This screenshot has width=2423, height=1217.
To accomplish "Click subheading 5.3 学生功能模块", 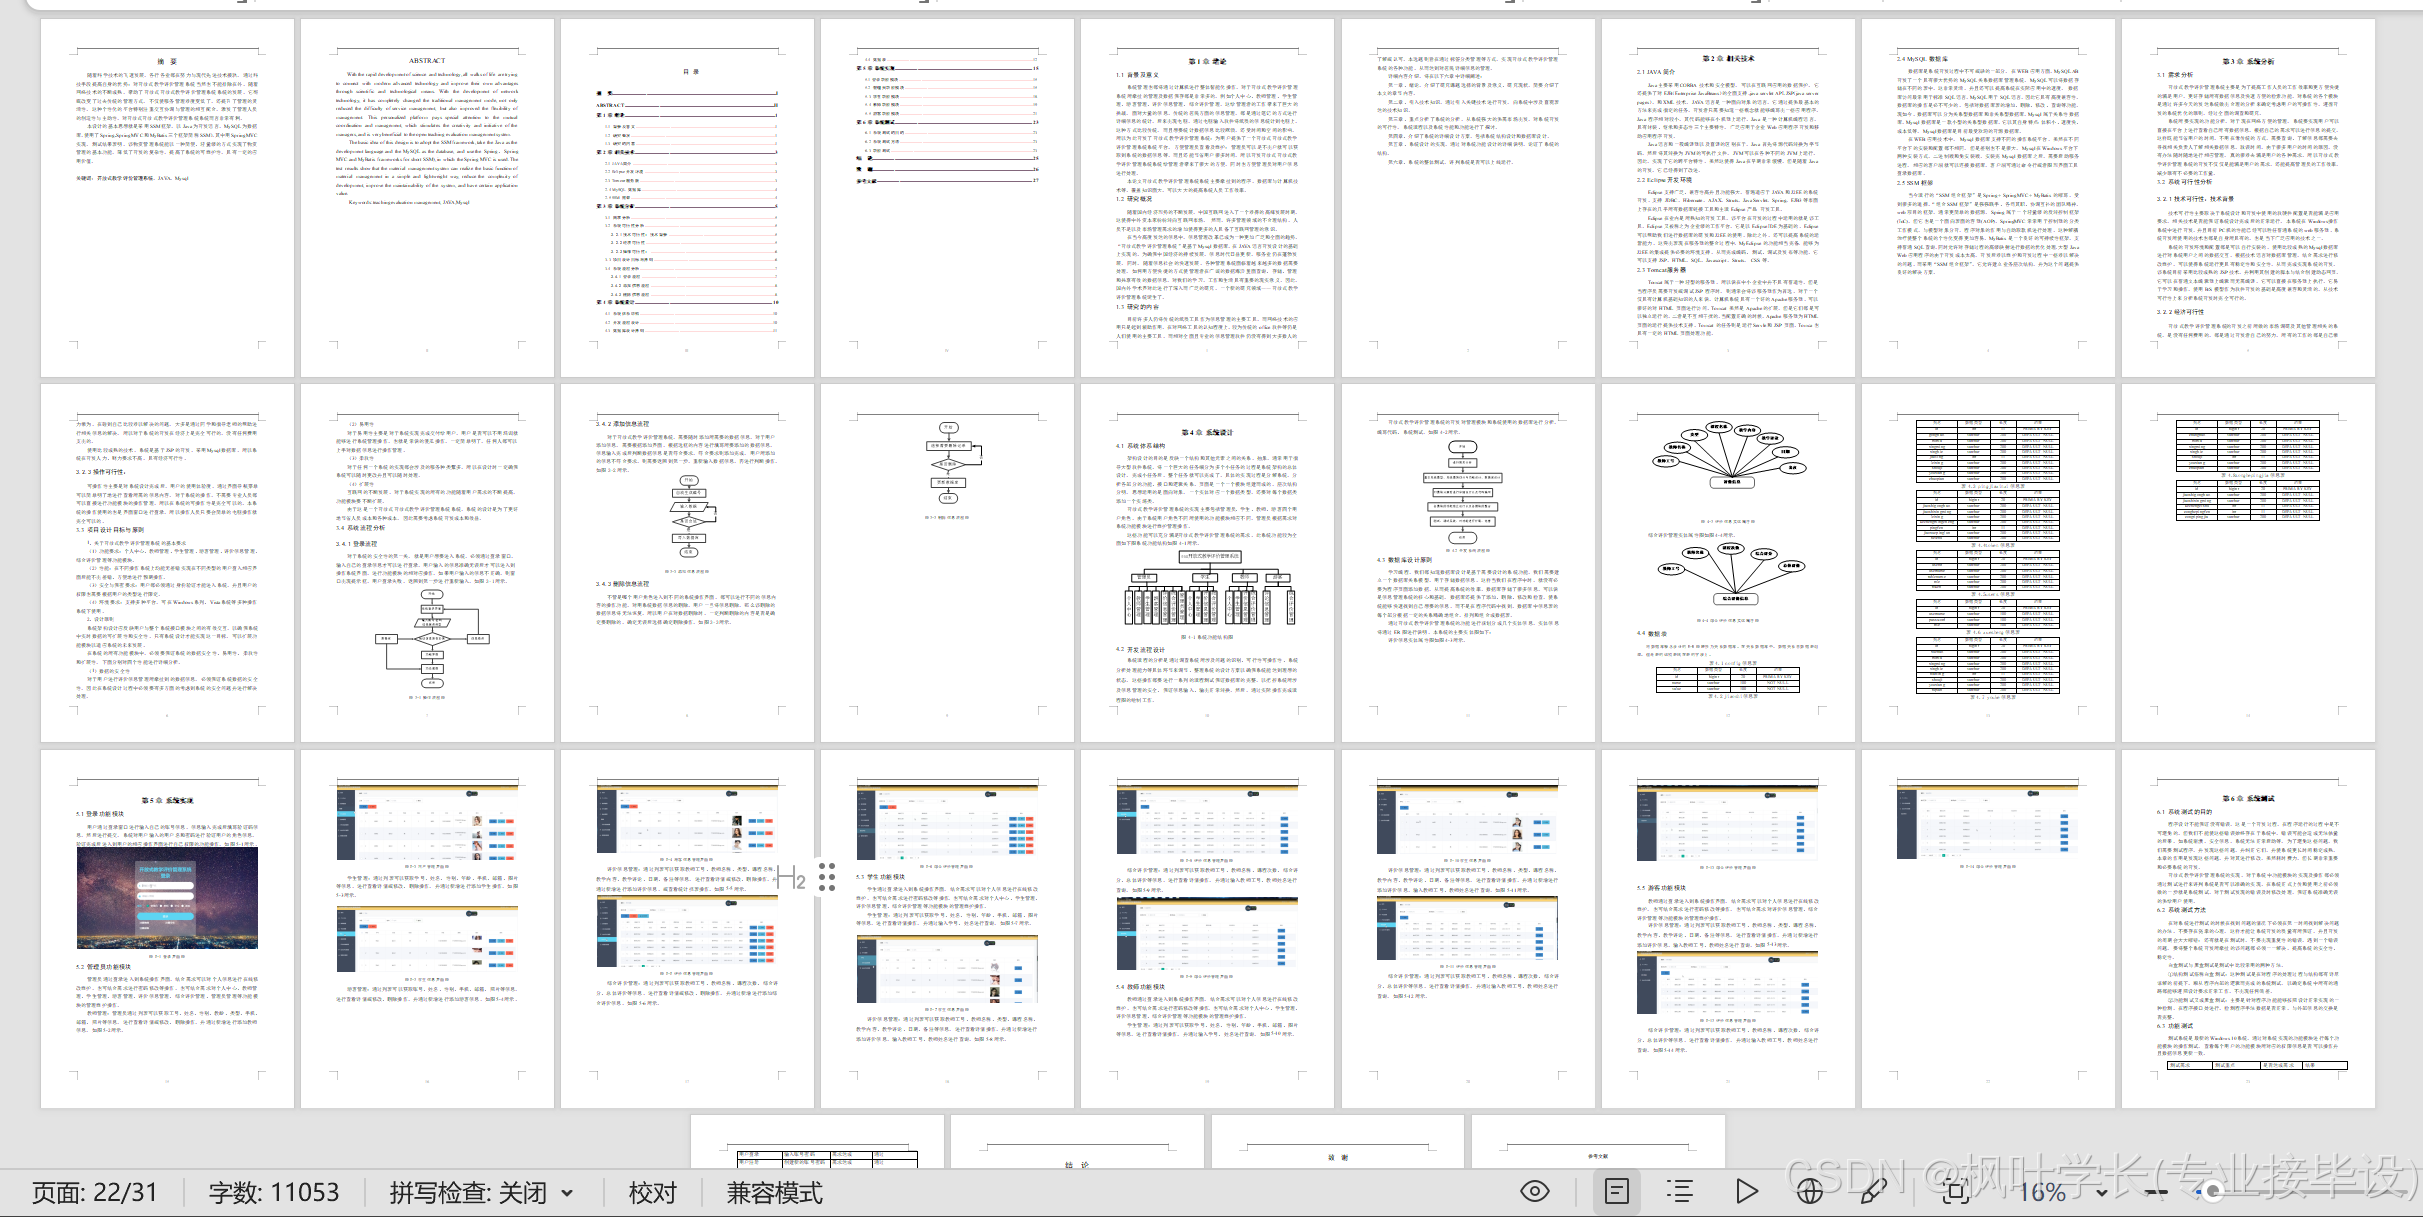I will tap(880, 877).
